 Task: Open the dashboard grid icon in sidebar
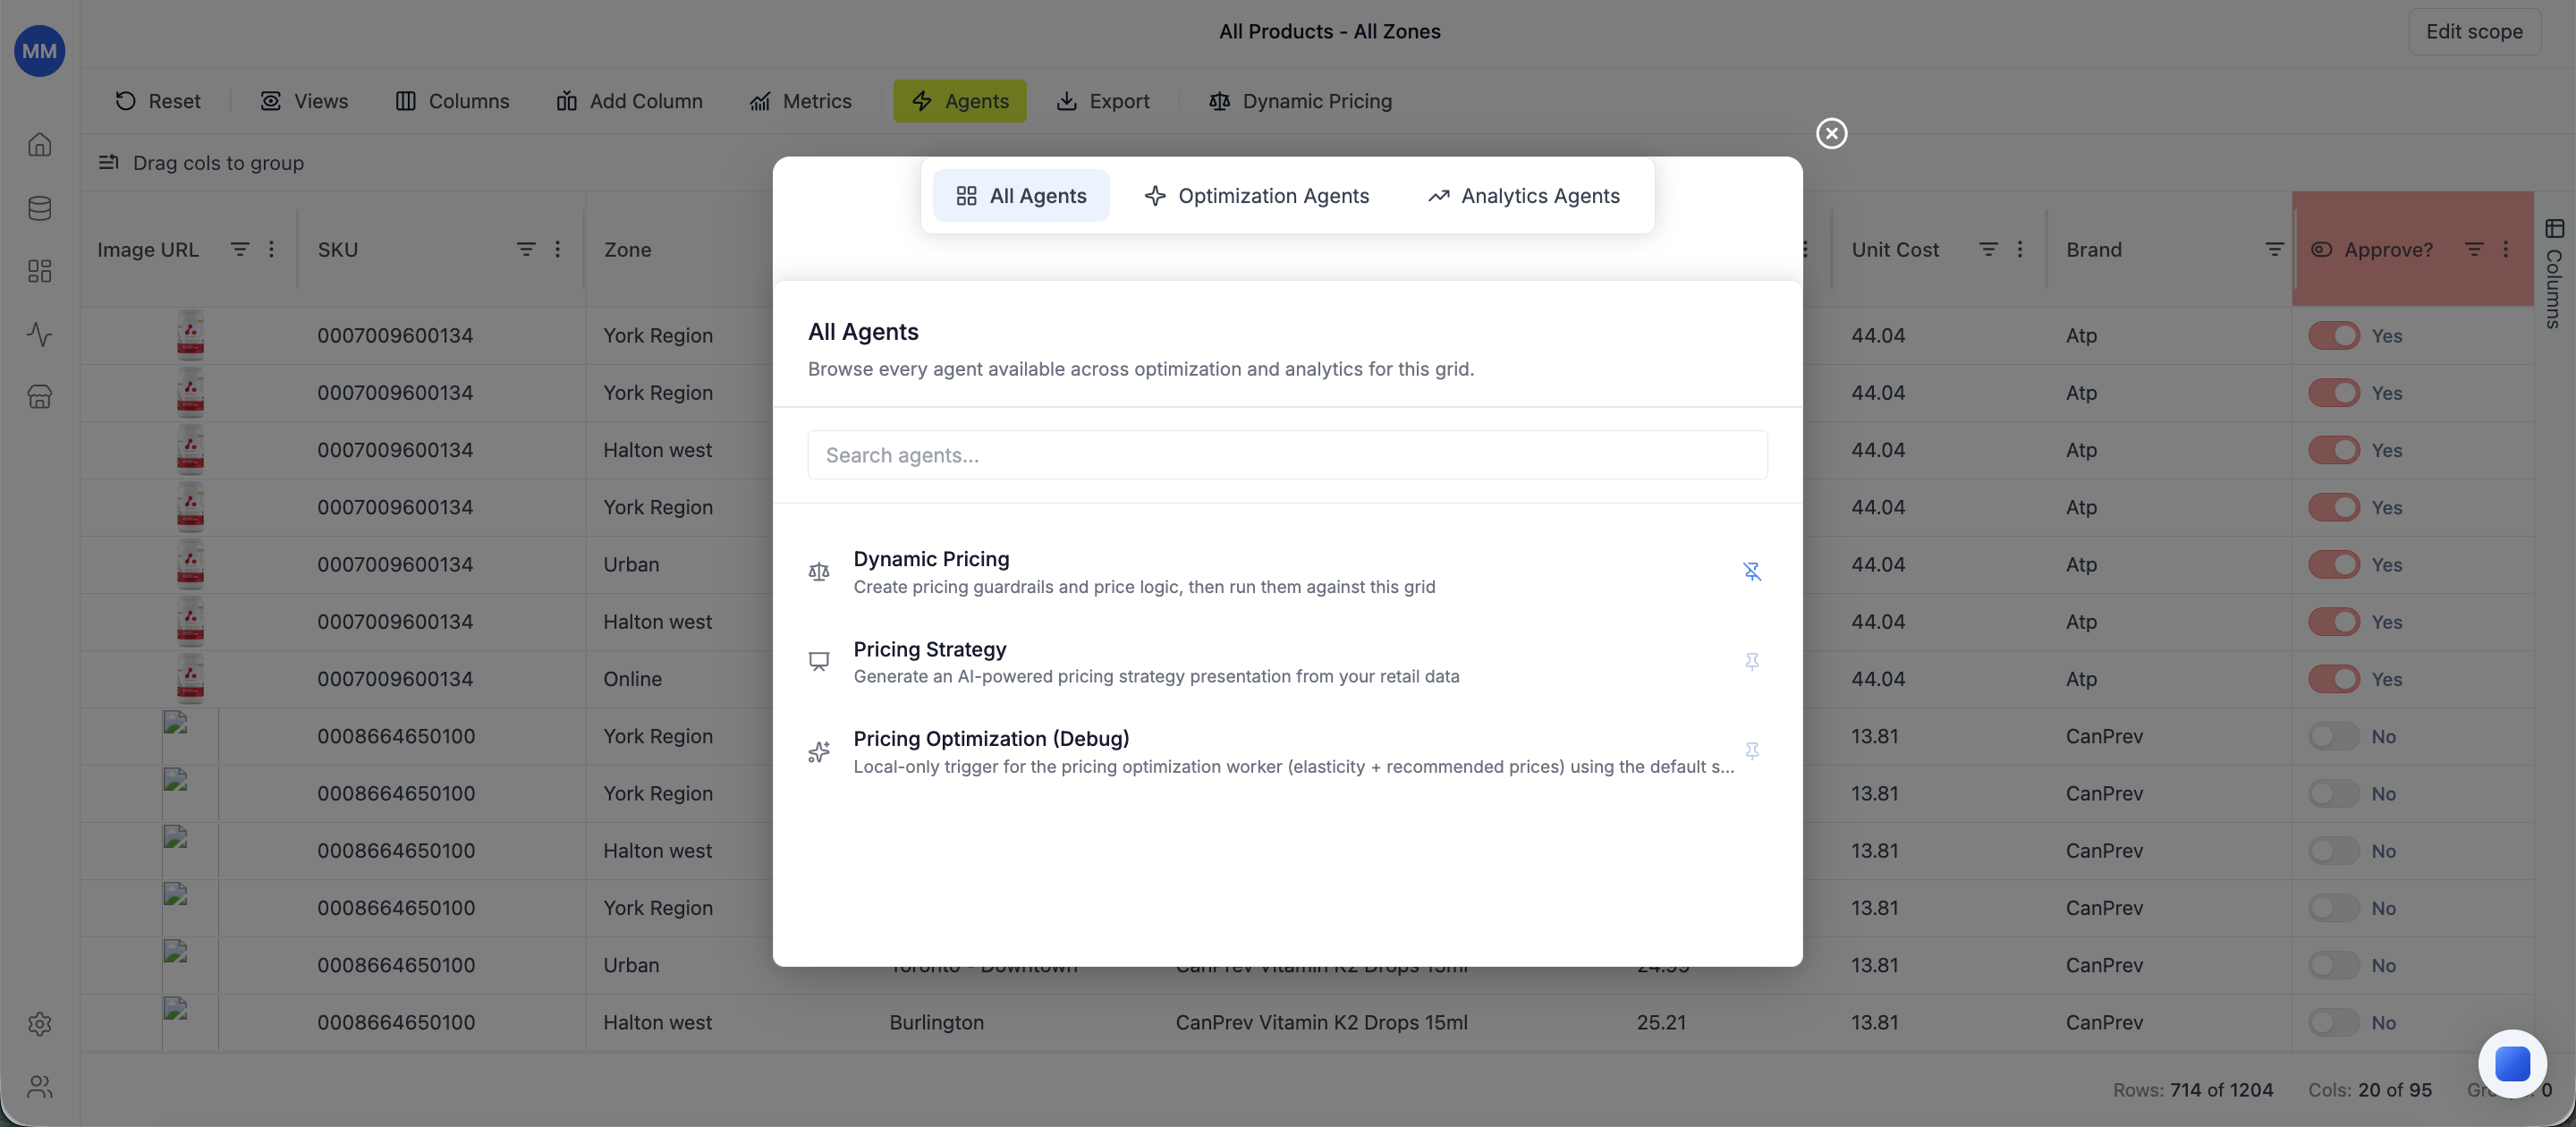click(x=40, y=271)
